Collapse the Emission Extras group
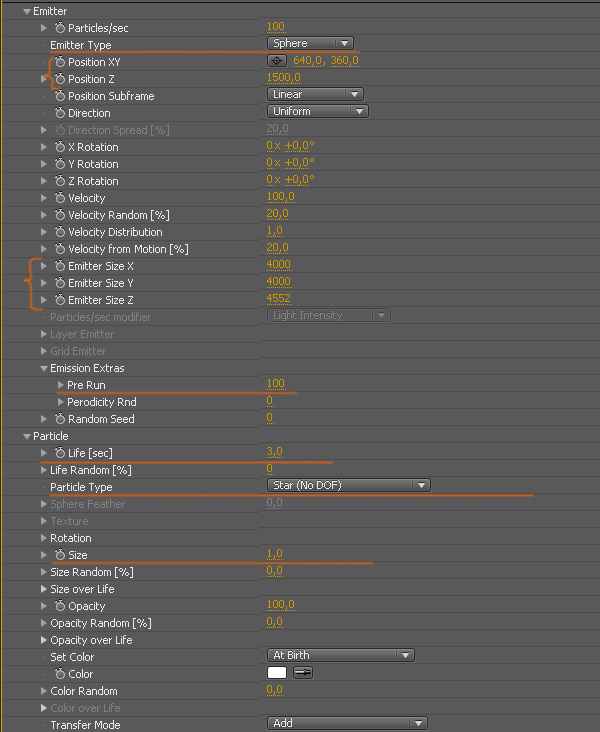 point(44,368)
